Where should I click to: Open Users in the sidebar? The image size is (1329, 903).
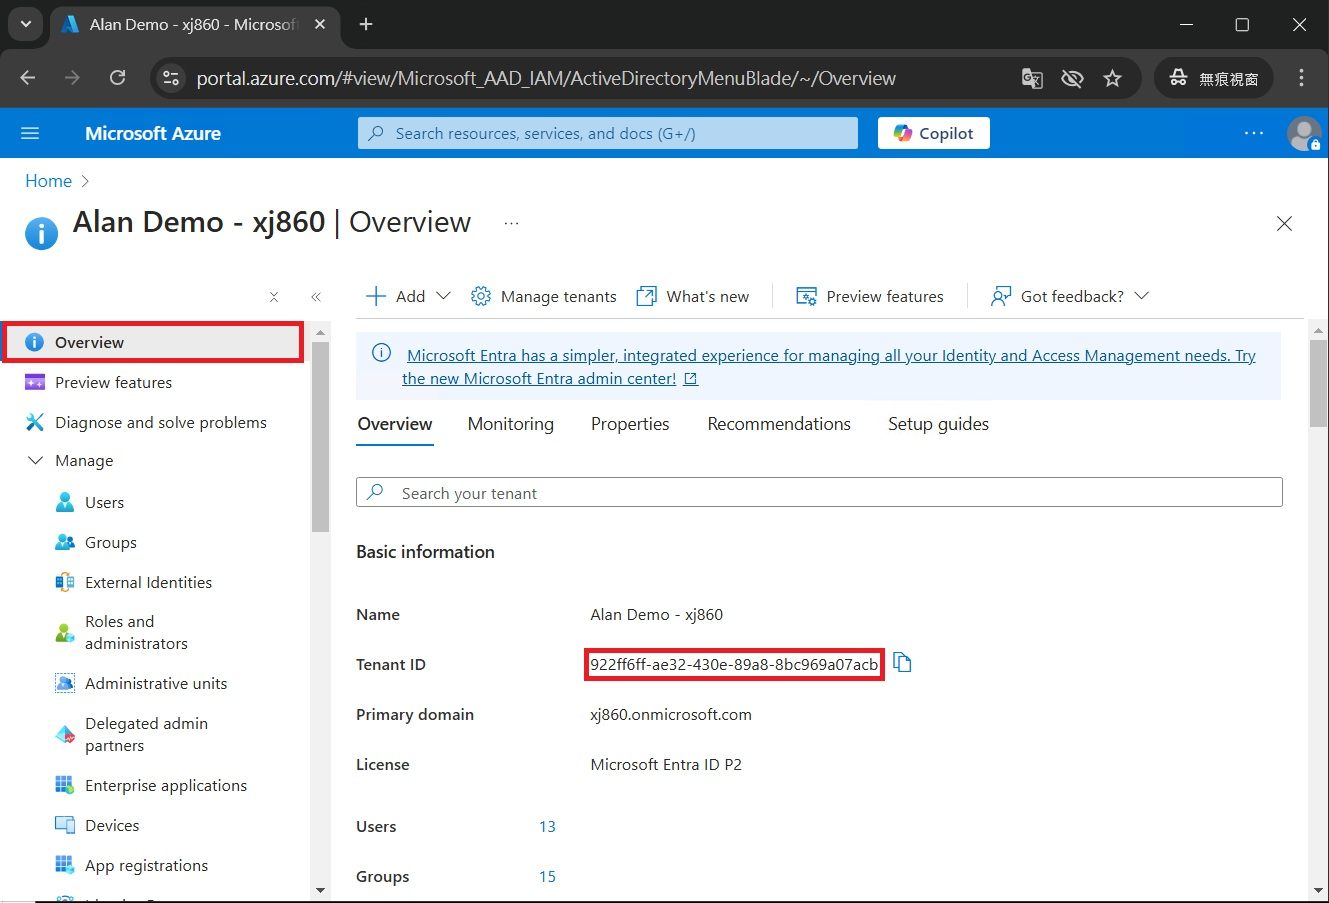[x=104, y=502]
